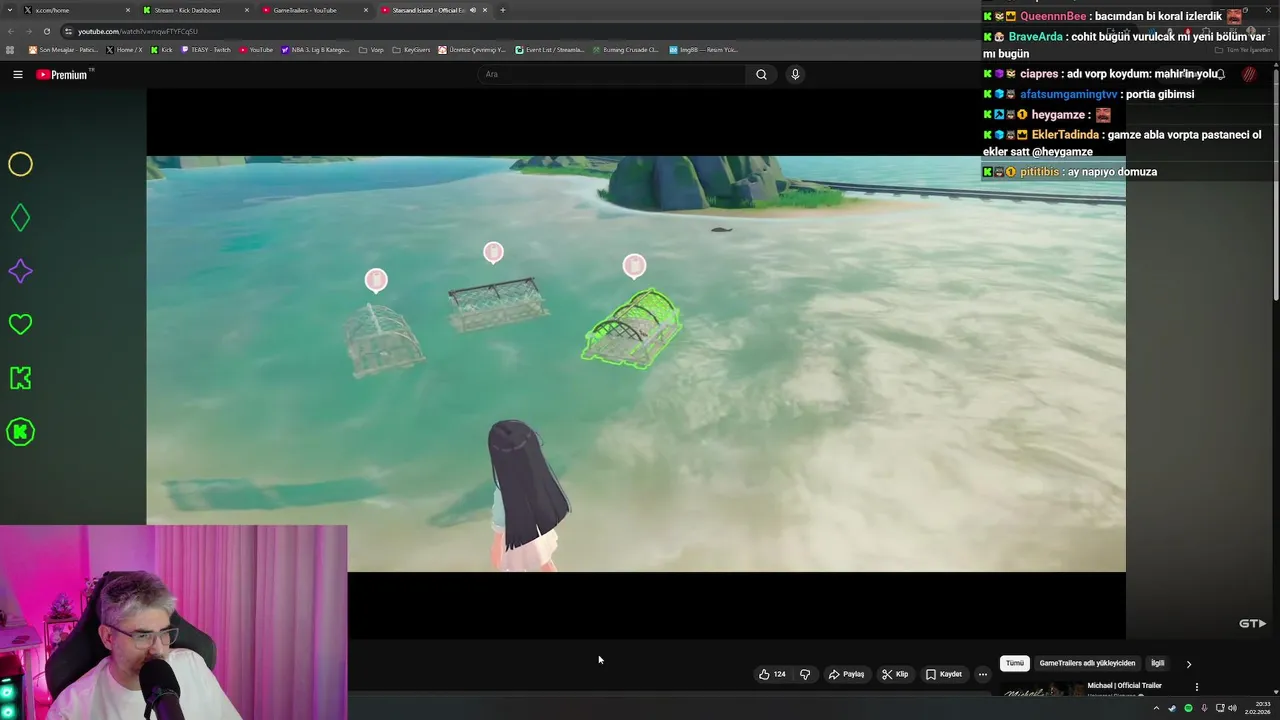This screenshot has height=720, width=1280.
Task: Like the video with thumbs up
Action: [x=772, y=674]
